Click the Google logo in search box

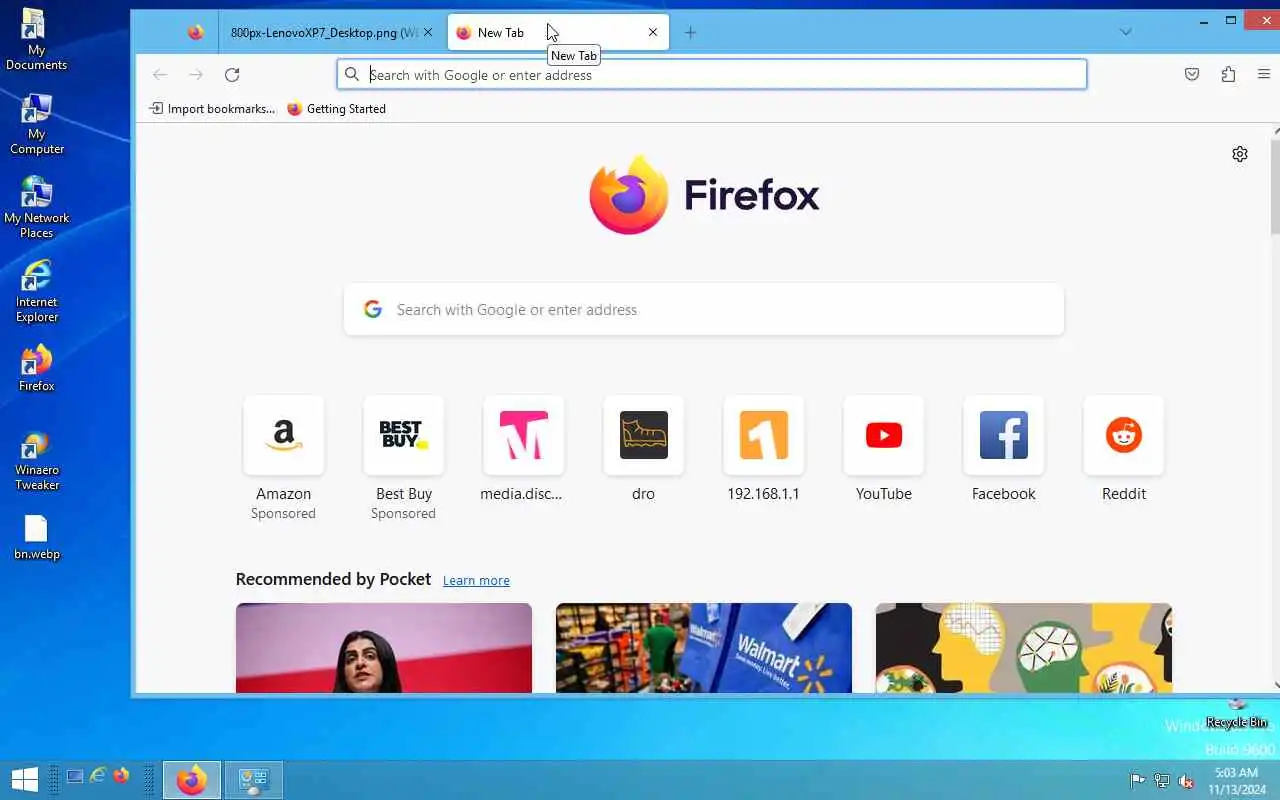coord(373,310)
